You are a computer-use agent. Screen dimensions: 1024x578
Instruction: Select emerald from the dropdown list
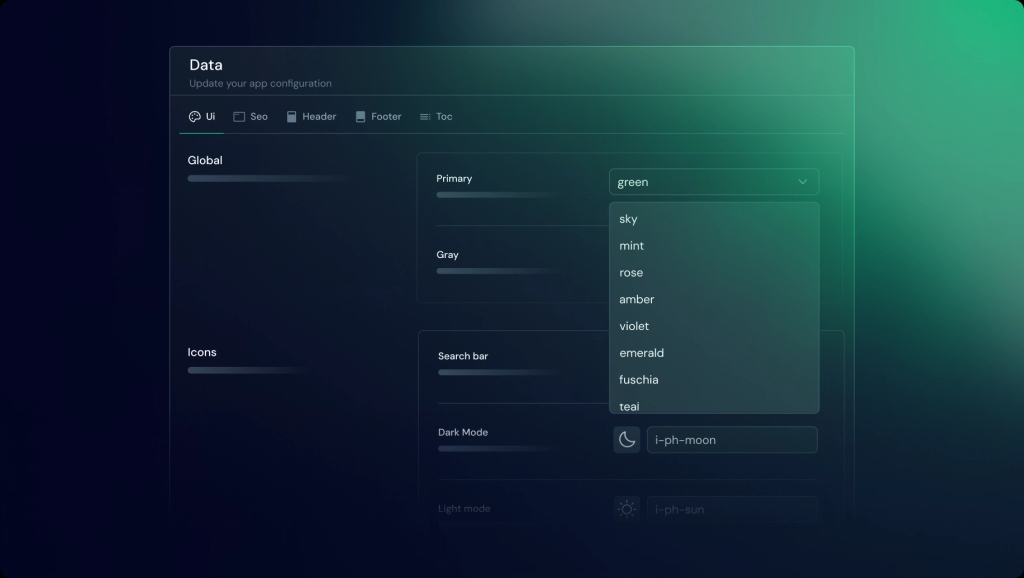[x=641, y=353]
